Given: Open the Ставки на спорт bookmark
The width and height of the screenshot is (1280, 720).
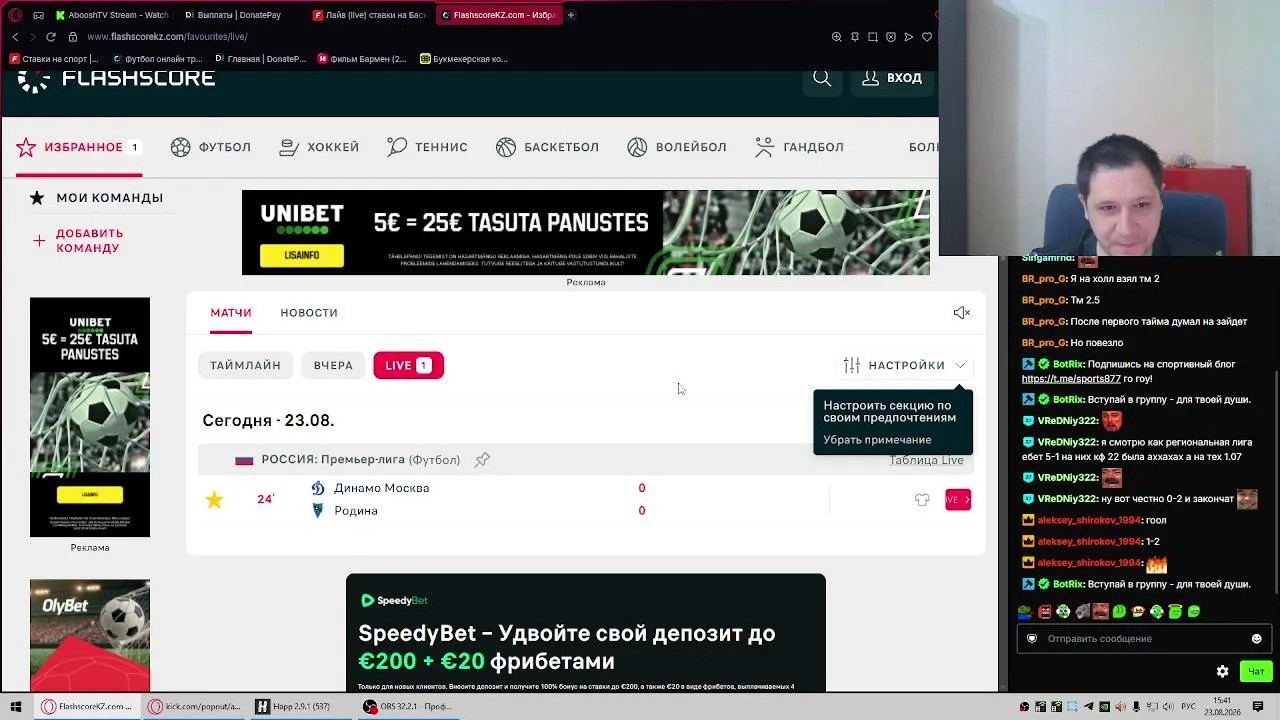Looking at the screenshot, I should (54, 59).
